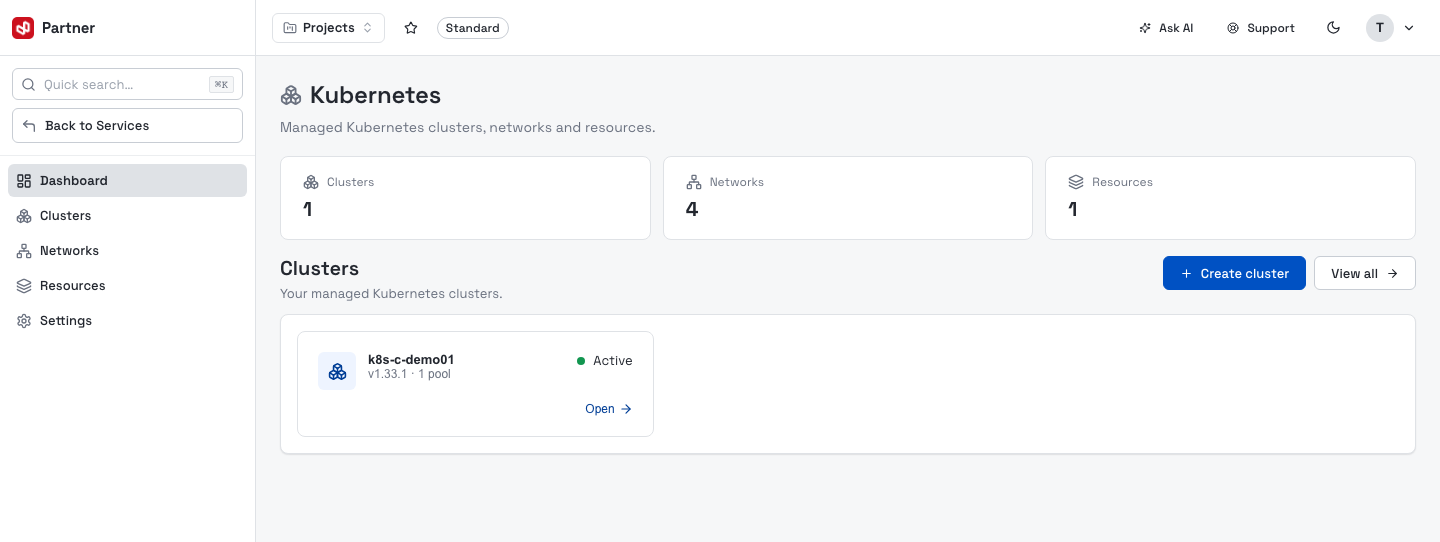Click the k8s-c-demo01 cluster icon
The image size is (1440, 542).
[x=337, y=371]
